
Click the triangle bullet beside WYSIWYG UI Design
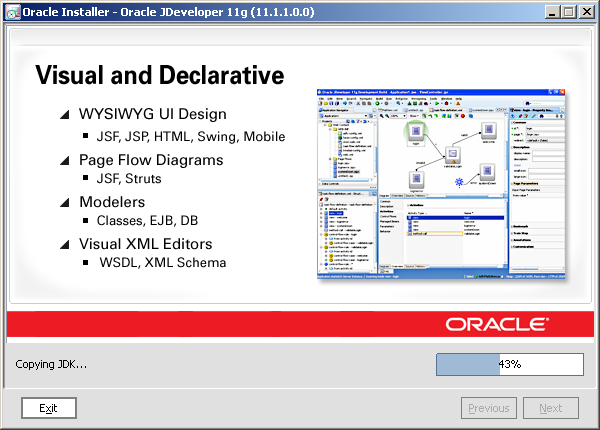pos(65,115)
